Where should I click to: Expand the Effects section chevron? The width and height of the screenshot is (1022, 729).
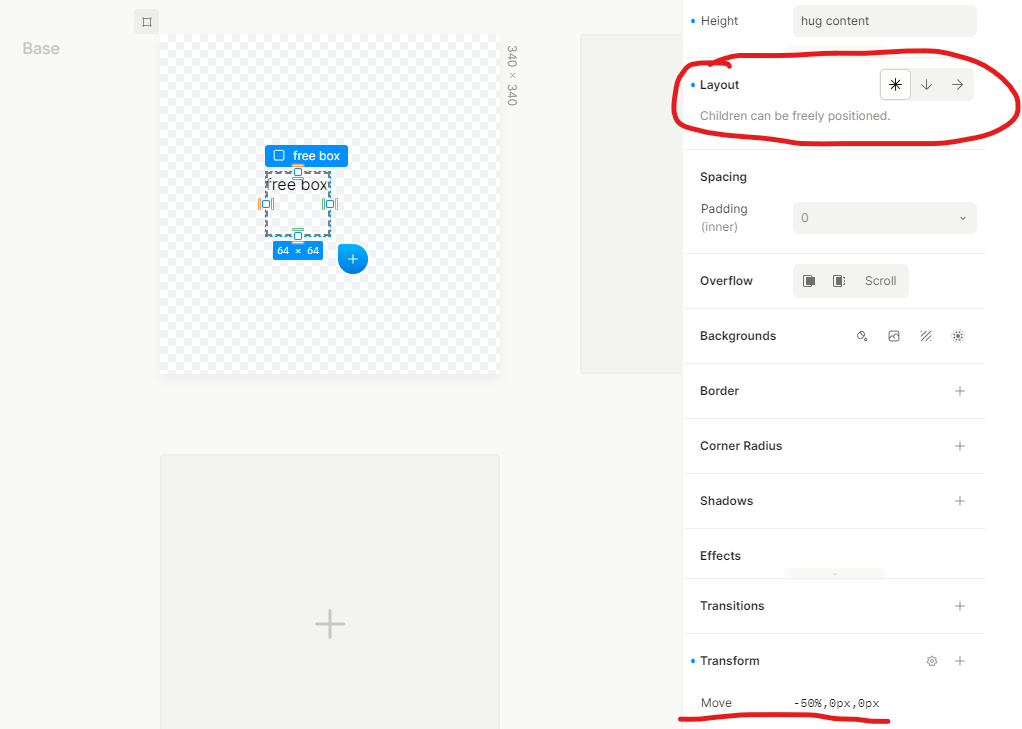(835, 574)
